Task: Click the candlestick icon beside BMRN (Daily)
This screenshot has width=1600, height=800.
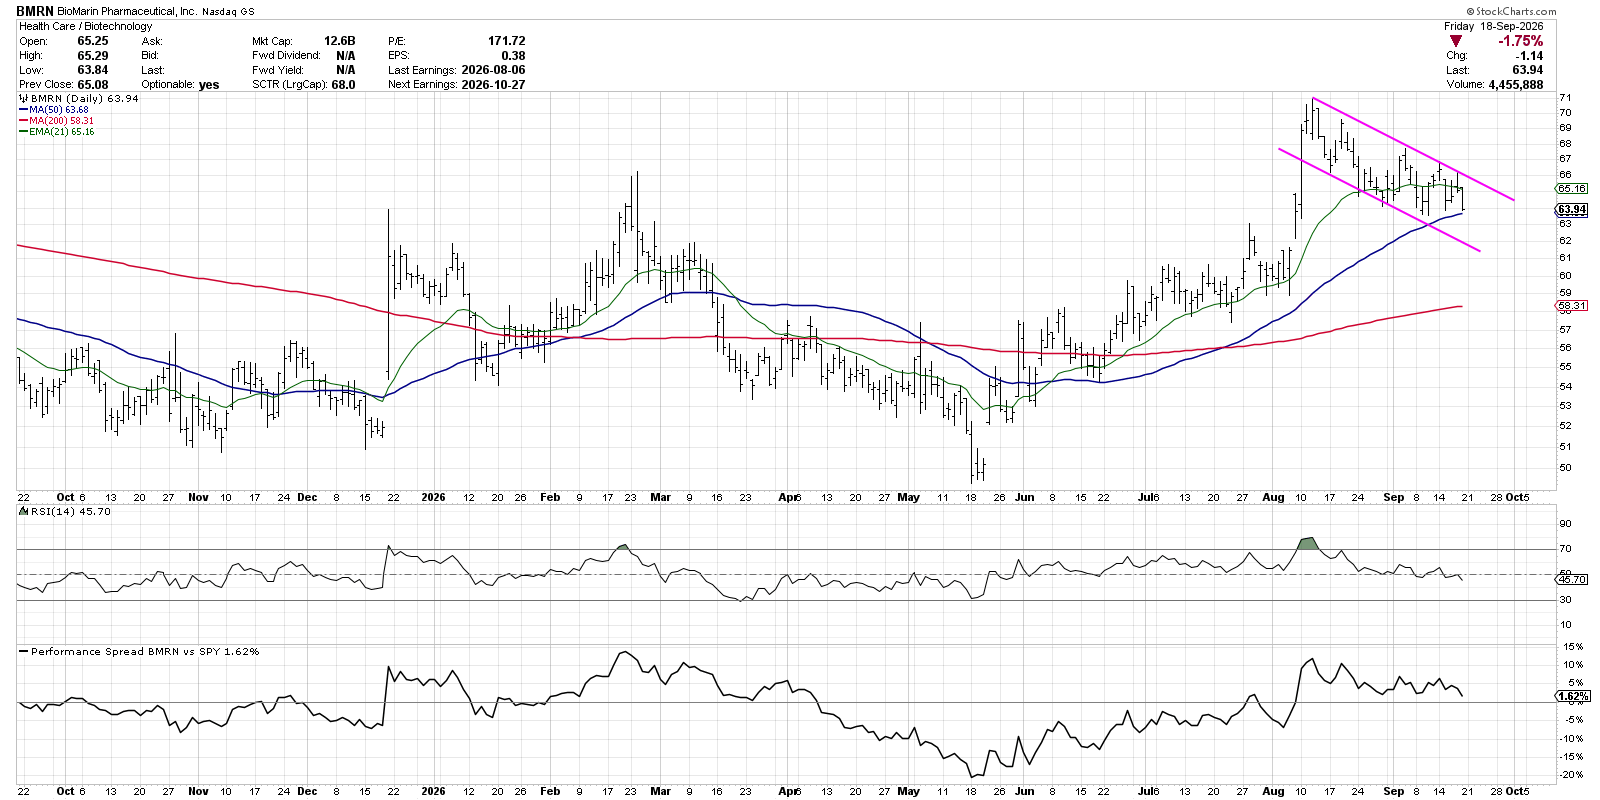Action: click(x=23, y=99)
